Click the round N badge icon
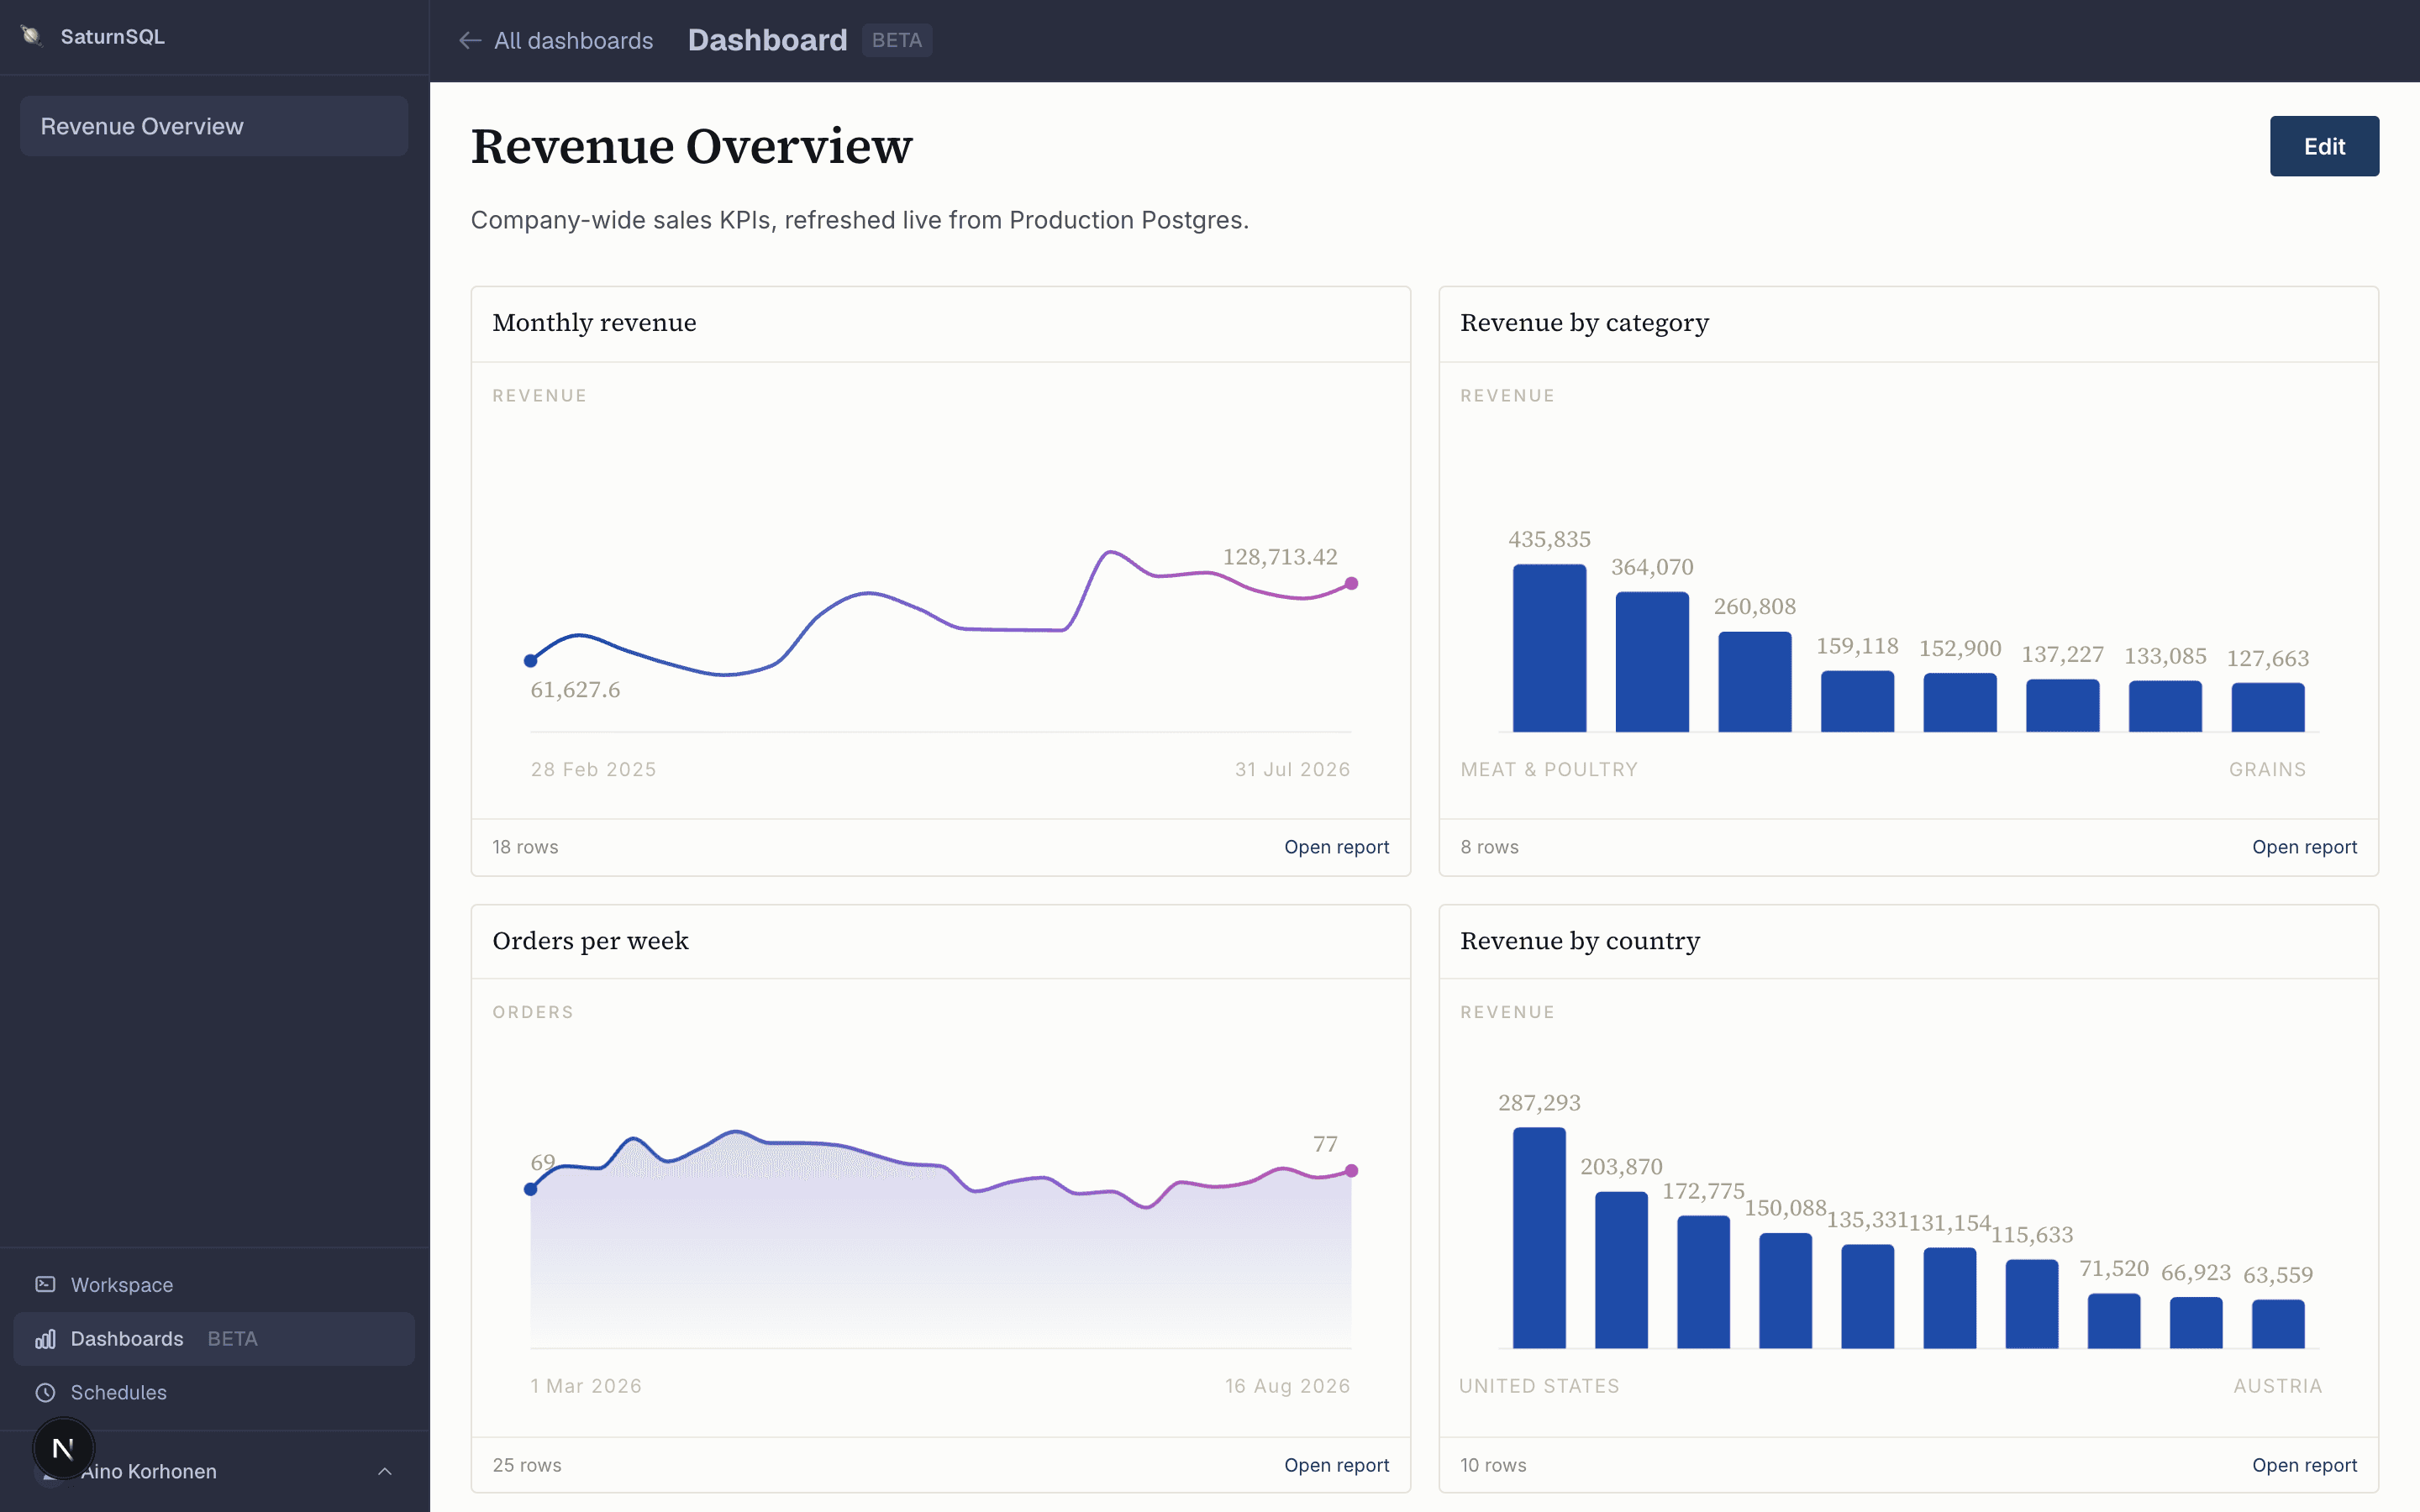 pos(63,1448)
